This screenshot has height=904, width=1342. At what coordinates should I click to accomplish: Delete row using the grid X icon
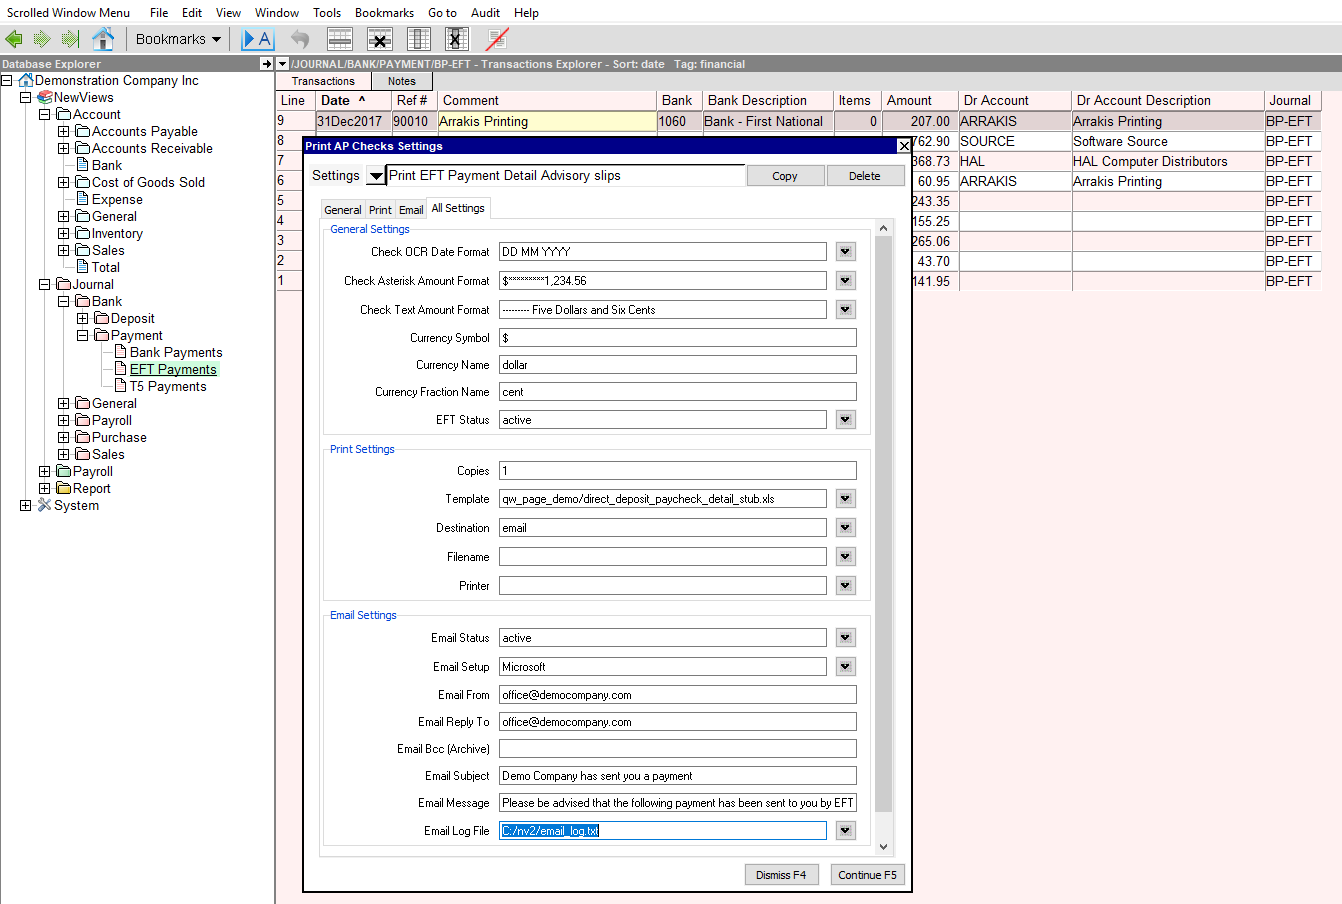click(380, 39)
